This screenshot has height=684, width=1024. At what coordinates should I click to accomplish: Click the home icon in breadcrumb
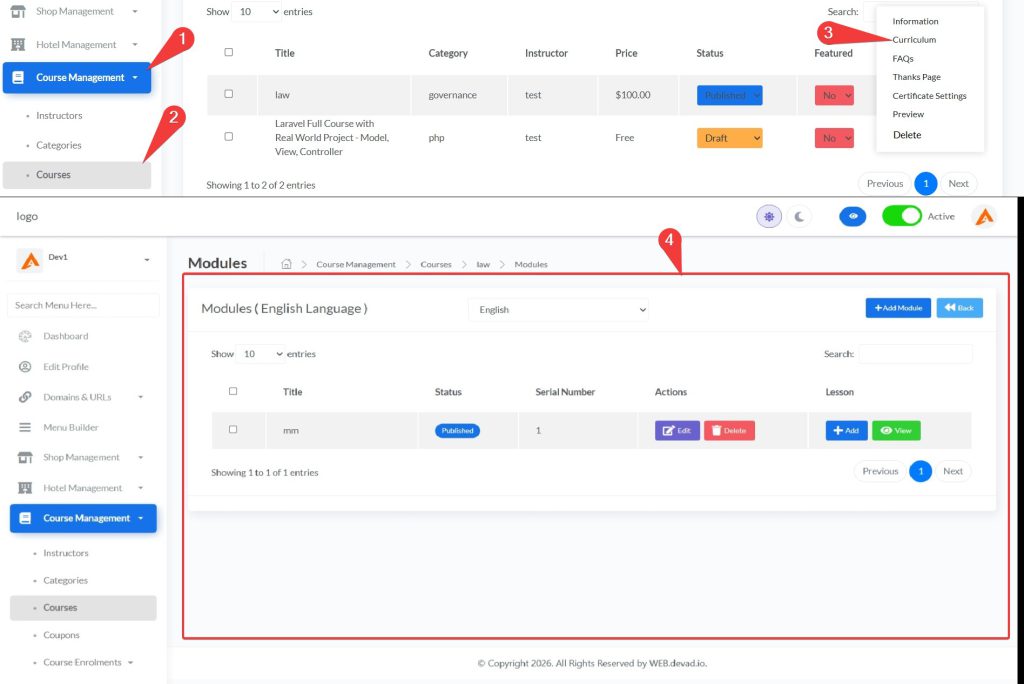[x=286, y=264]
